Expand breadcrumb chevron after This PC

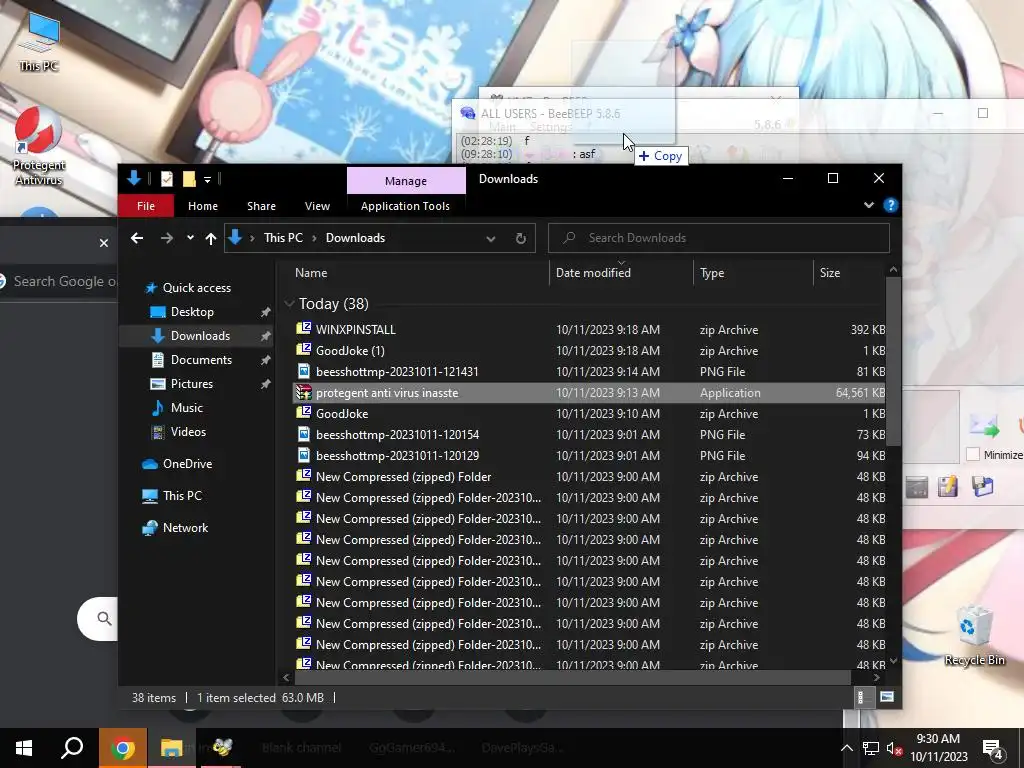314,238
